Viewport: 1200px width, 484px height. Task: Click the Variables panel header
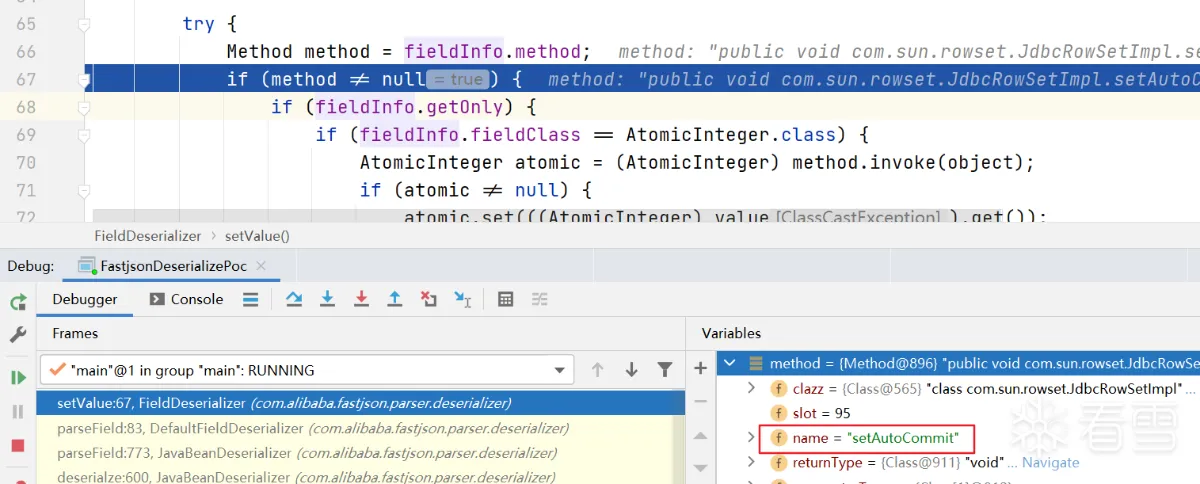click(731, 333)
